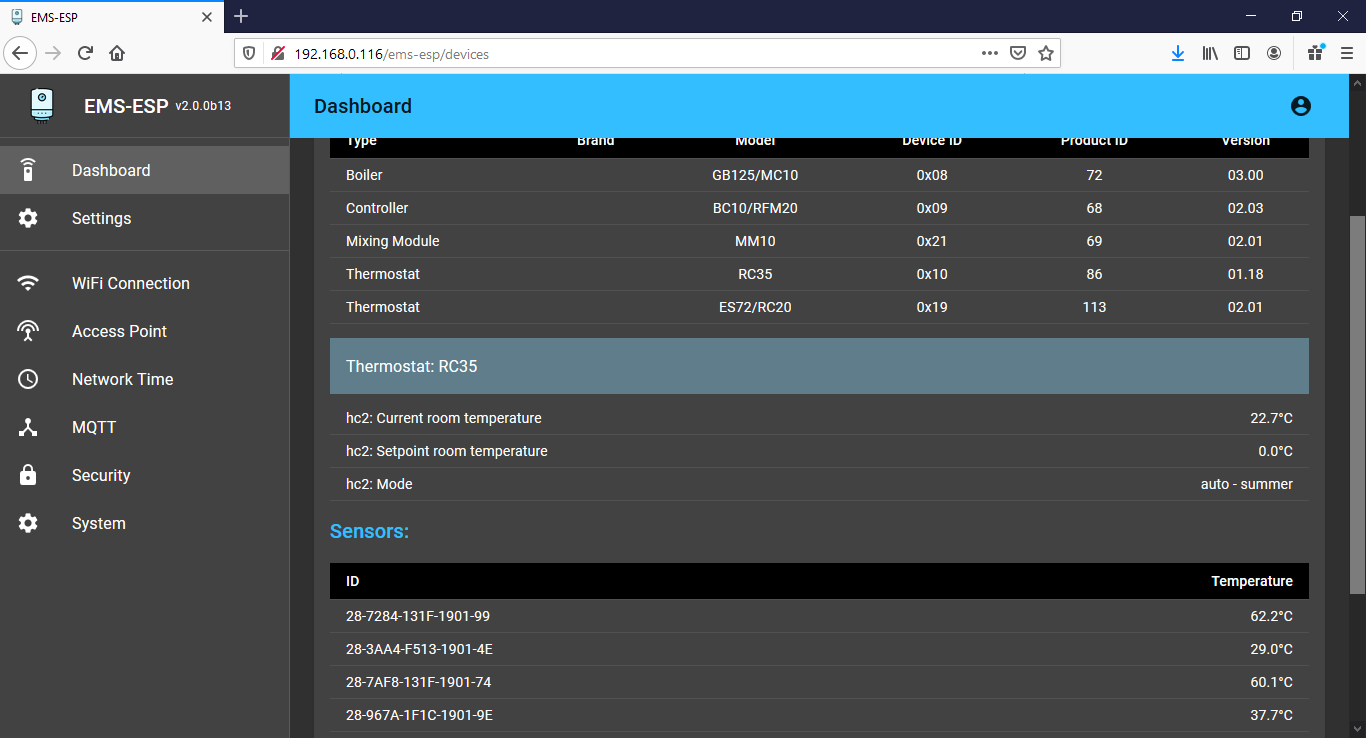
Task: Open Network Time via the clock icon
Action: click(x=122, y=379)
